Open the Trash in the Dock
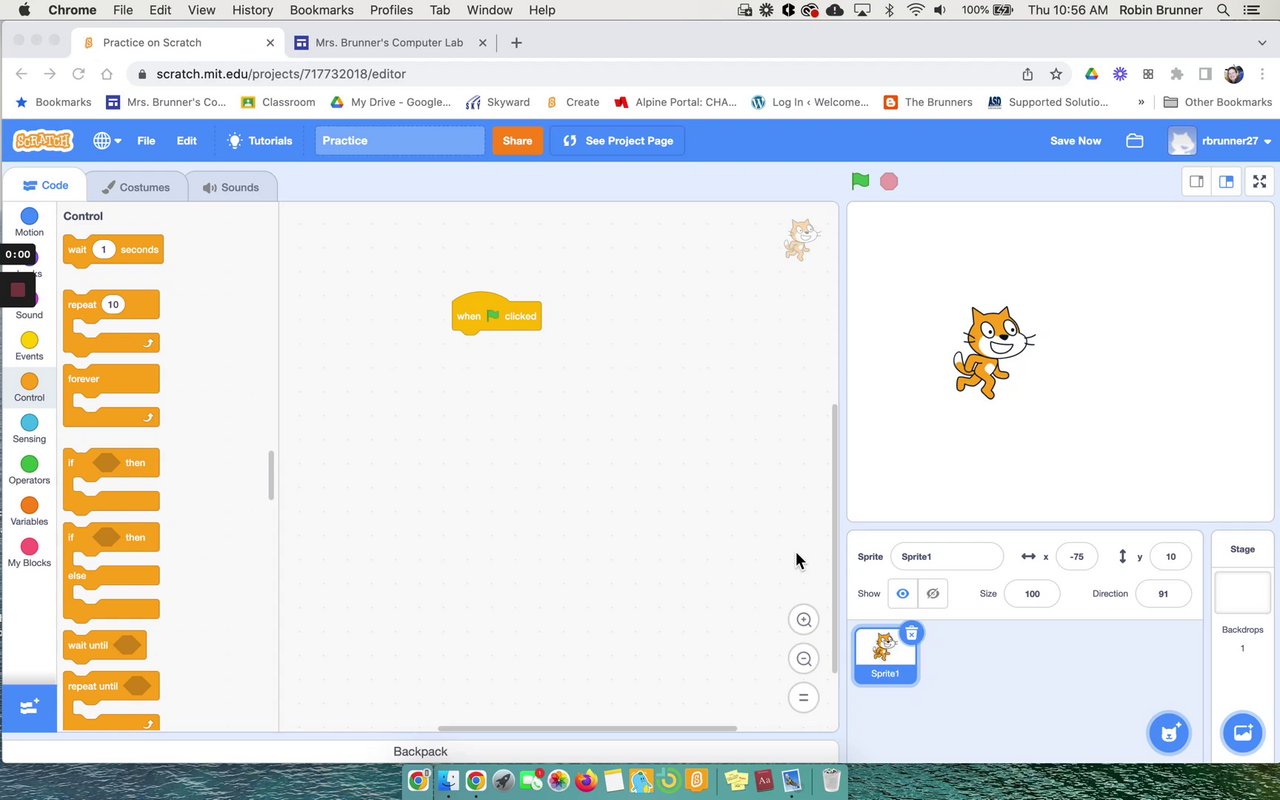The width and height of the screenshot is (1280, 800). click(831, 780)
